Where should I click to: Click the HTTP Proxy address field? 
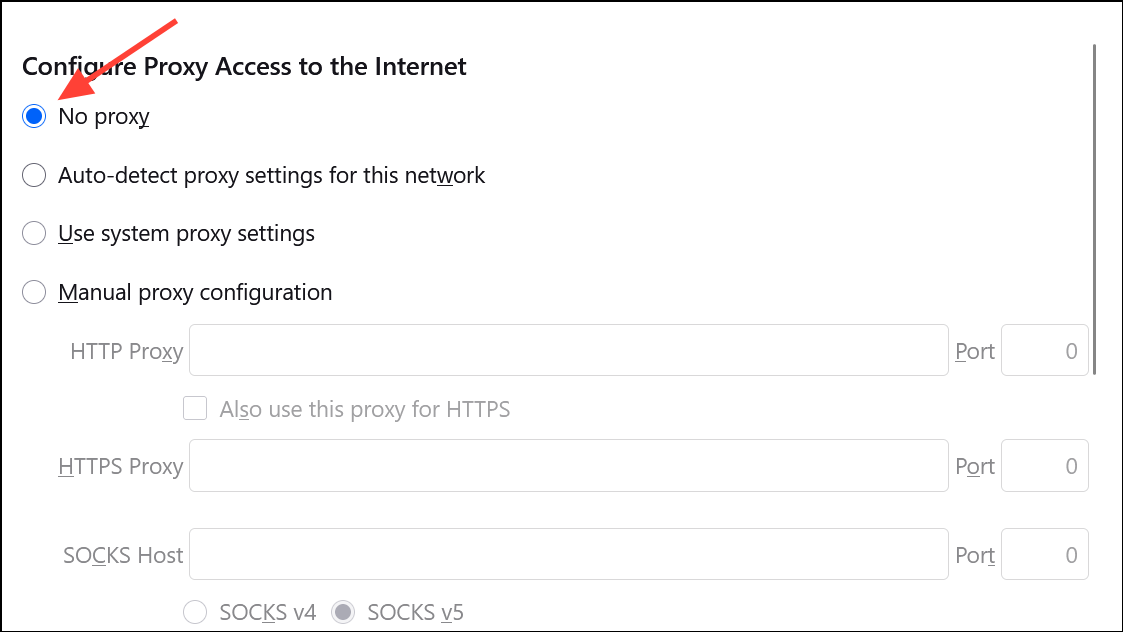click(568, 350)
